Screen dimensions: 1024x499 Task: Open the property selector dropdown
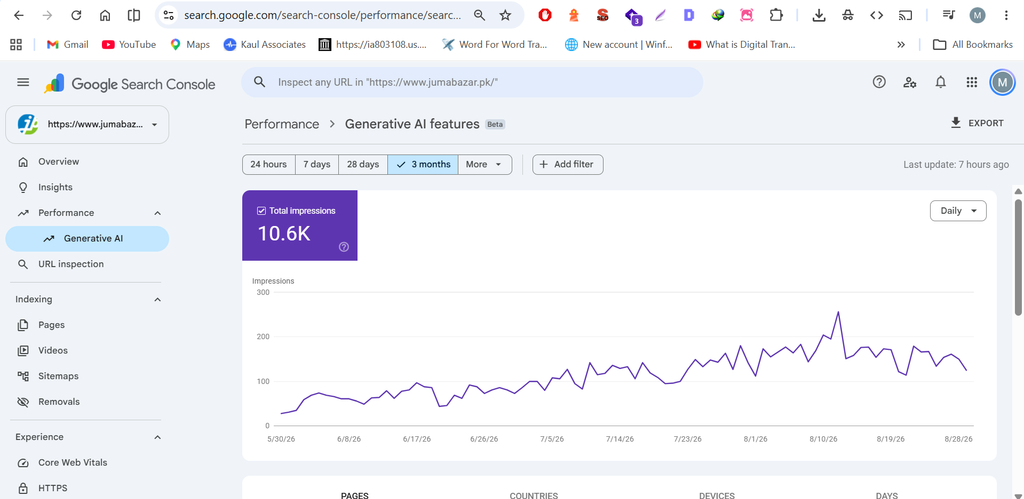click(88, 124)
